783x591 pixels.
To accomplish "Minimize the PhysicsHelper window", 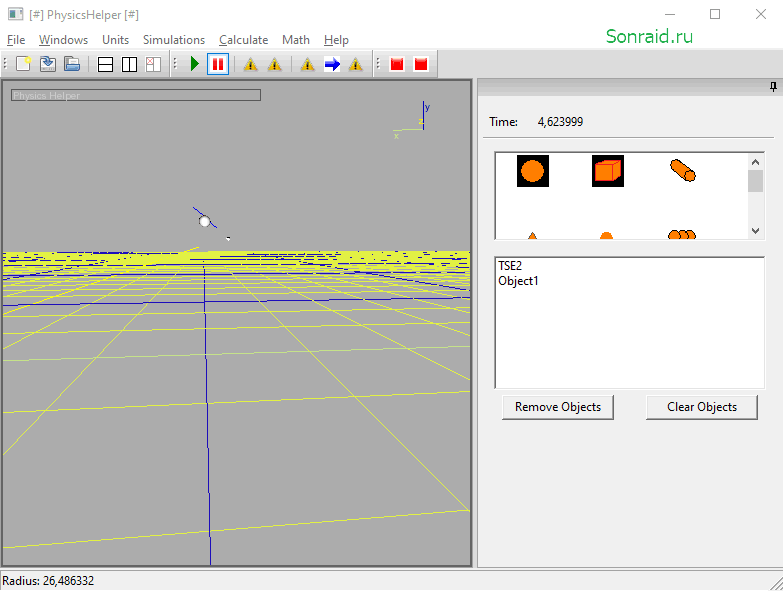I will click(x=670, y=14).
